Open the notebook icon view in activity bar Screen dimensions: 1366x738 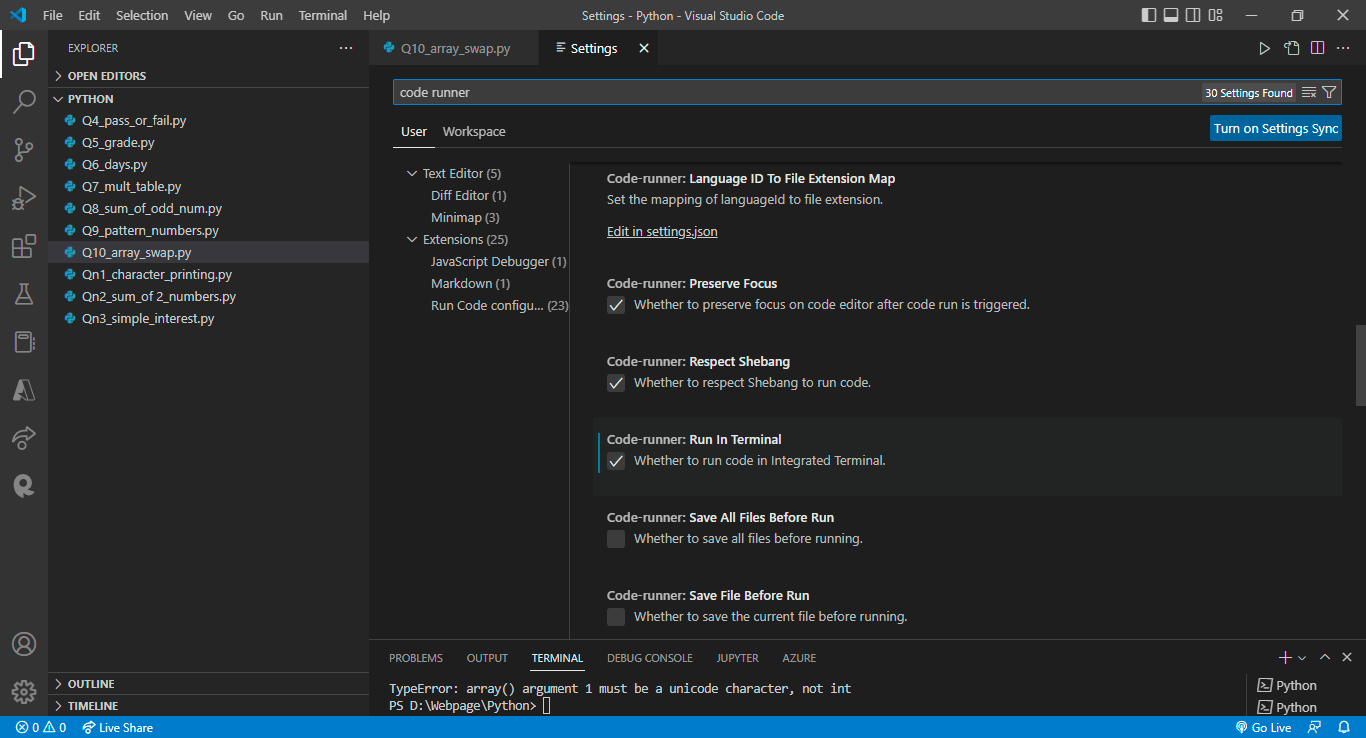coord(24,342)
